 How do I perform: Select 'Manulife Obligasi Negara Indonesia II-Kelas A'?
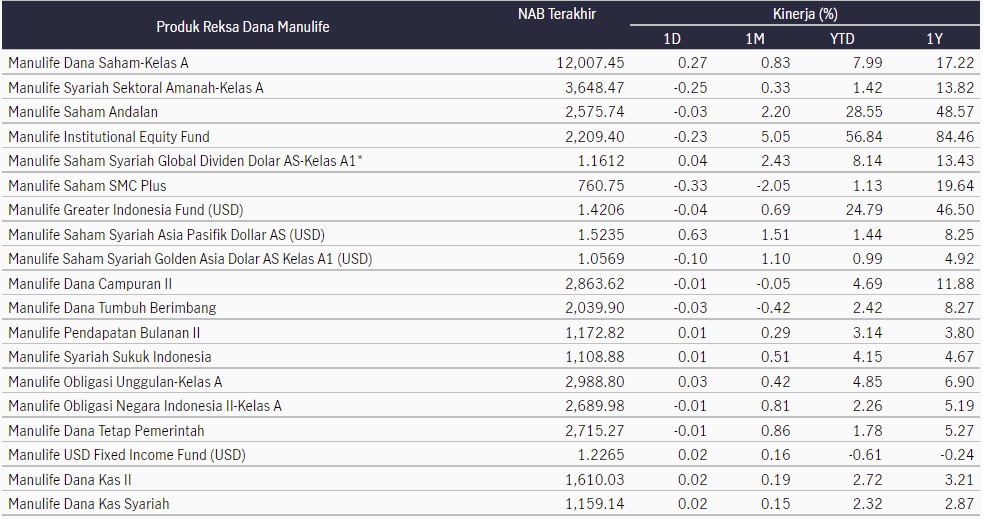point(145,406)
